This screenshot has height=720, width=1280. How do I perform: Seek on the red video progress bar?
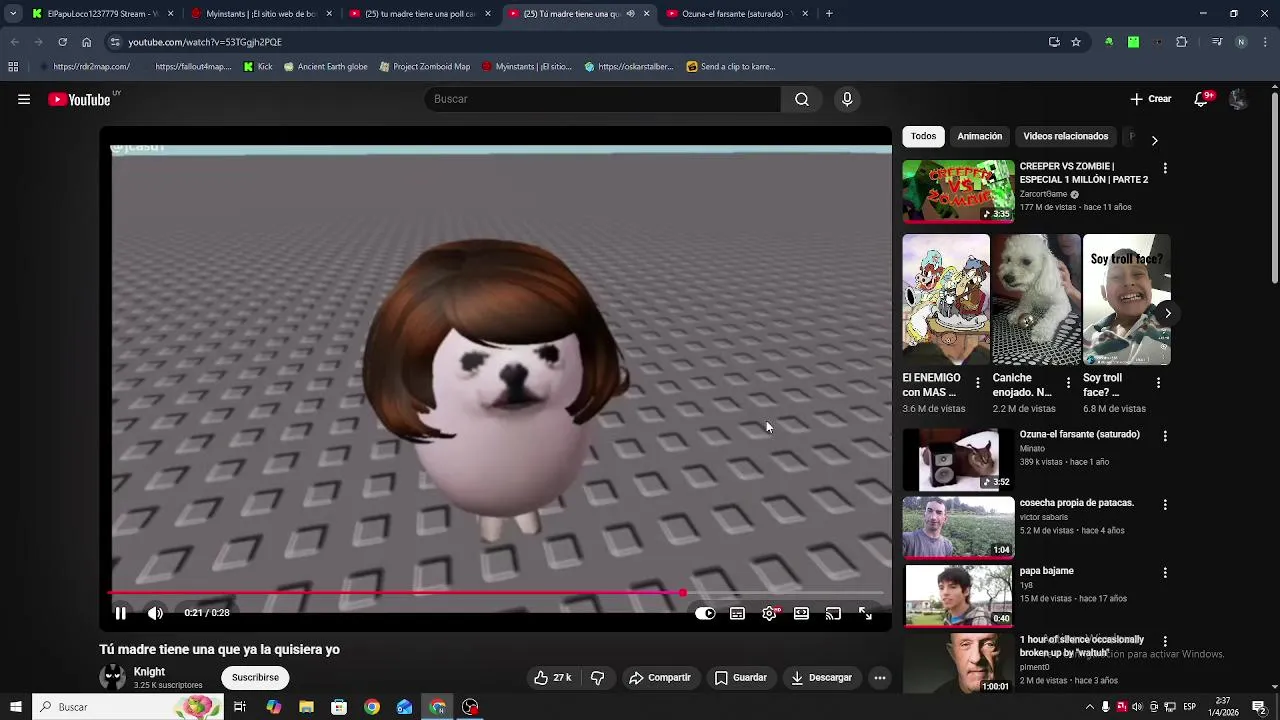497,593
